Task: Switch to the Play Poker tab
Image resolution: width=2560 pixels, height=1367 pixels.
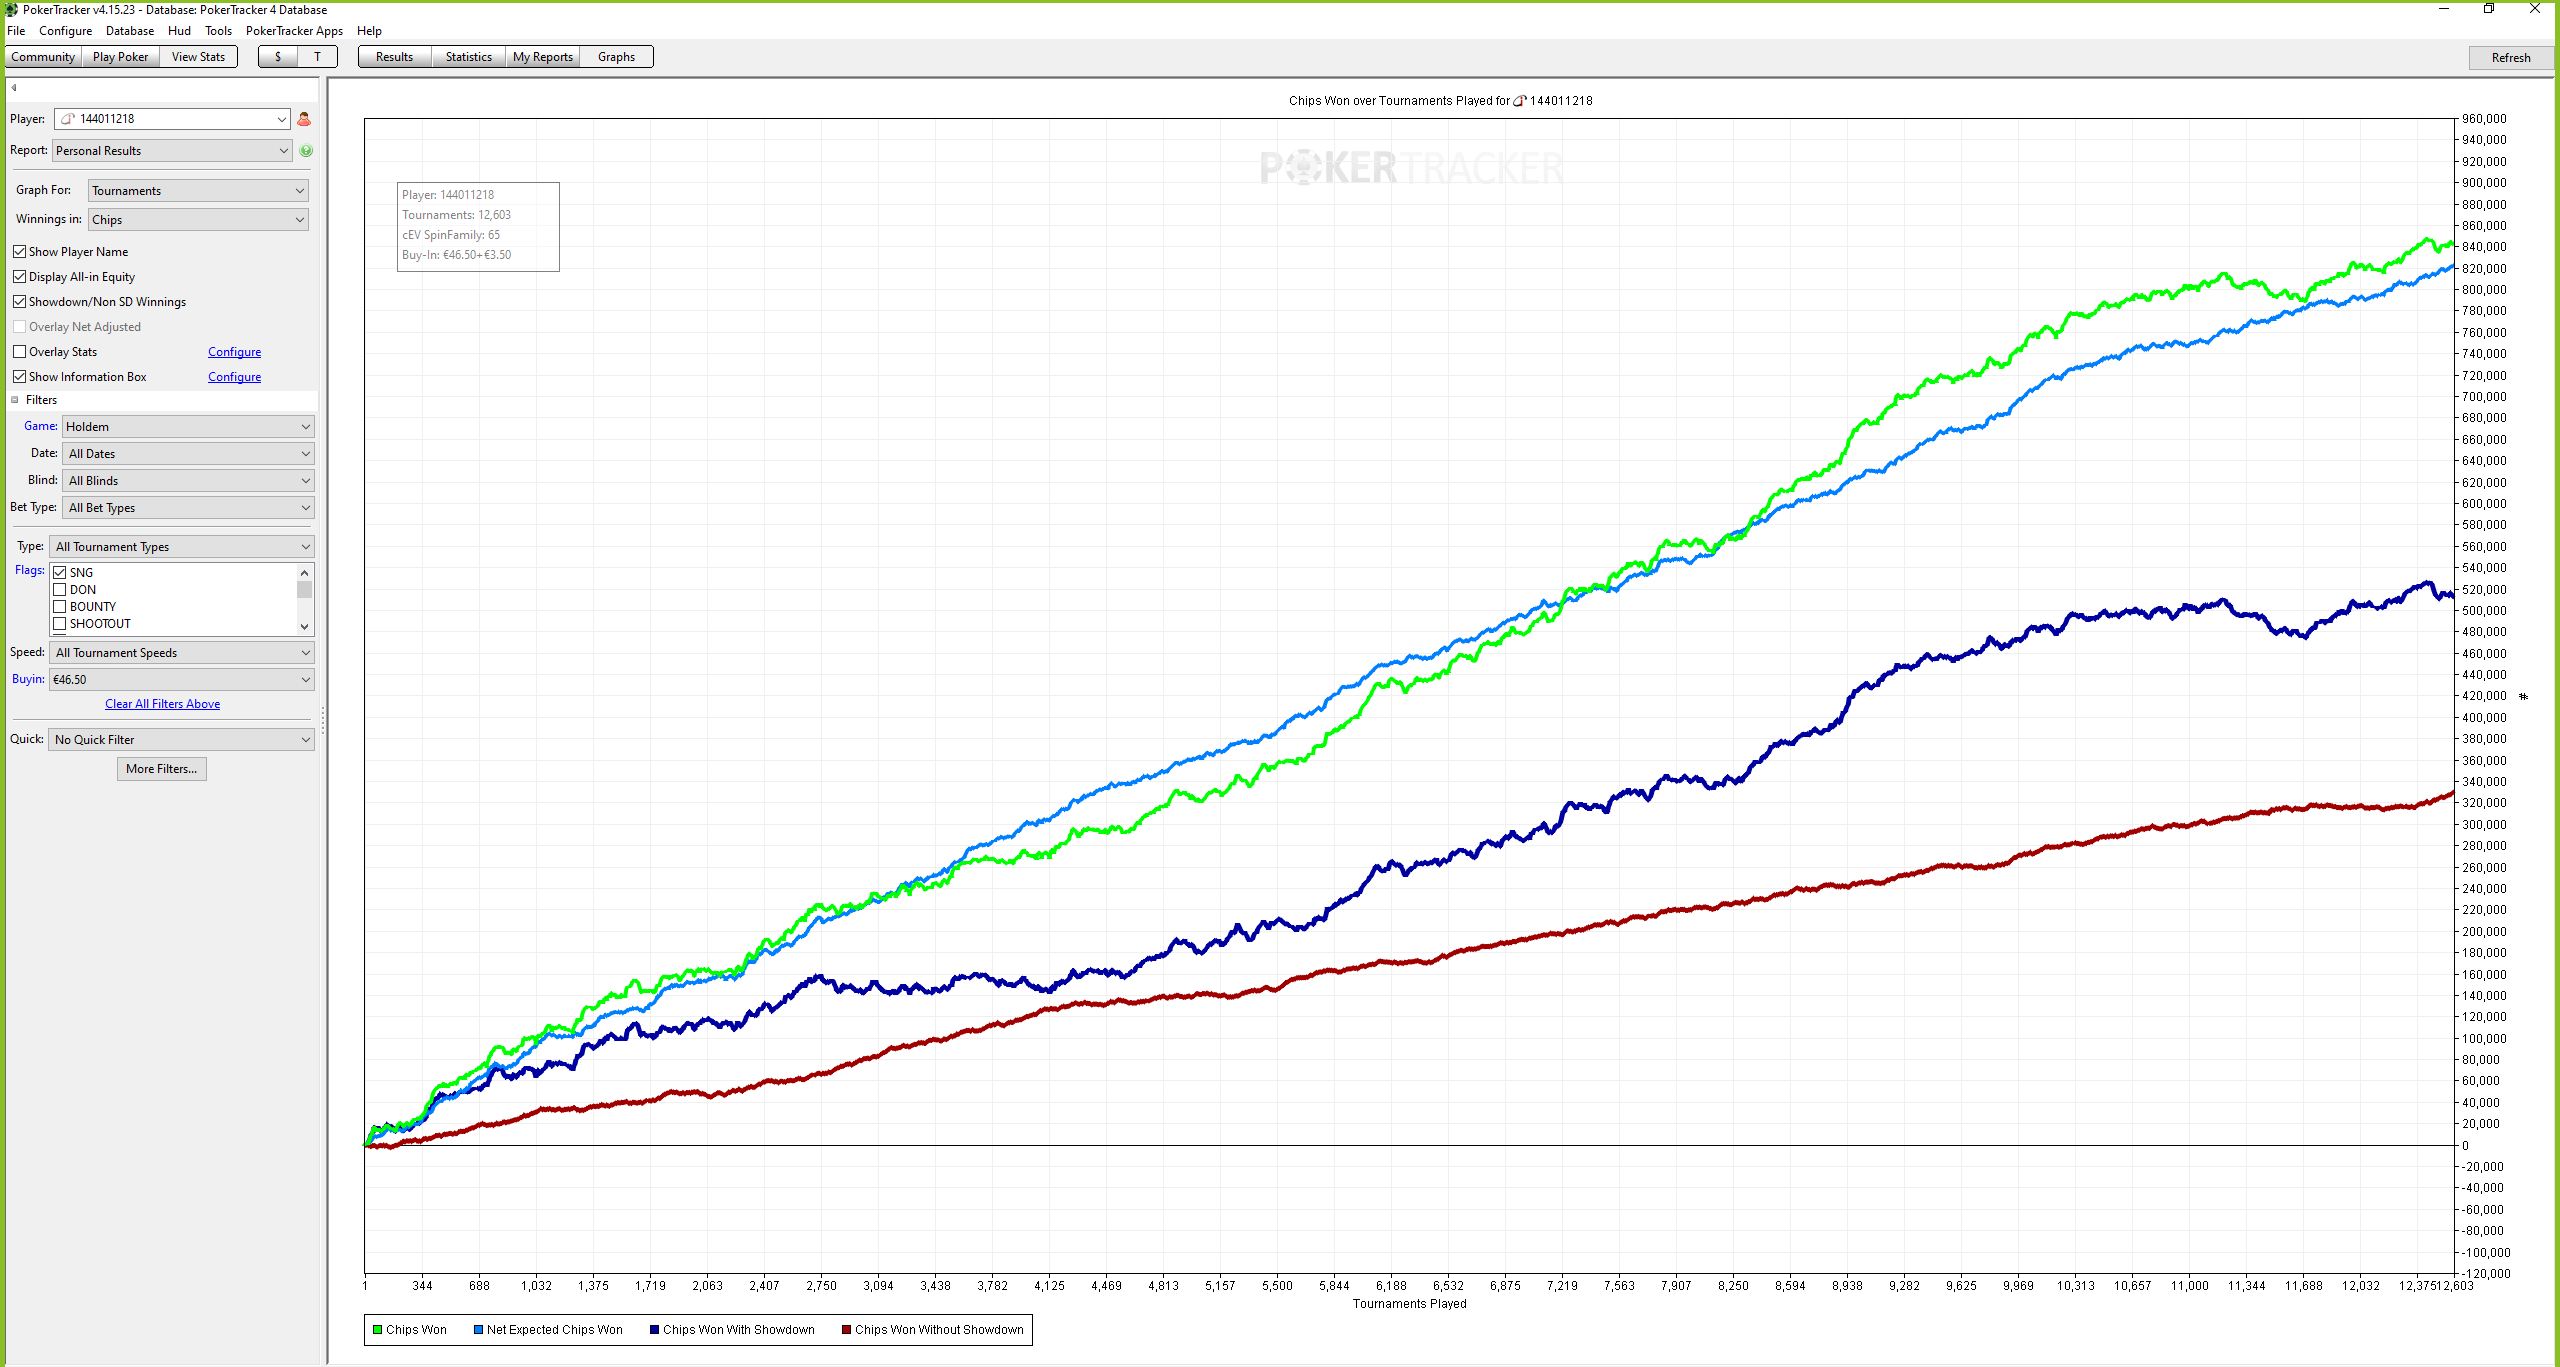Action: click(x=120, y=57)
